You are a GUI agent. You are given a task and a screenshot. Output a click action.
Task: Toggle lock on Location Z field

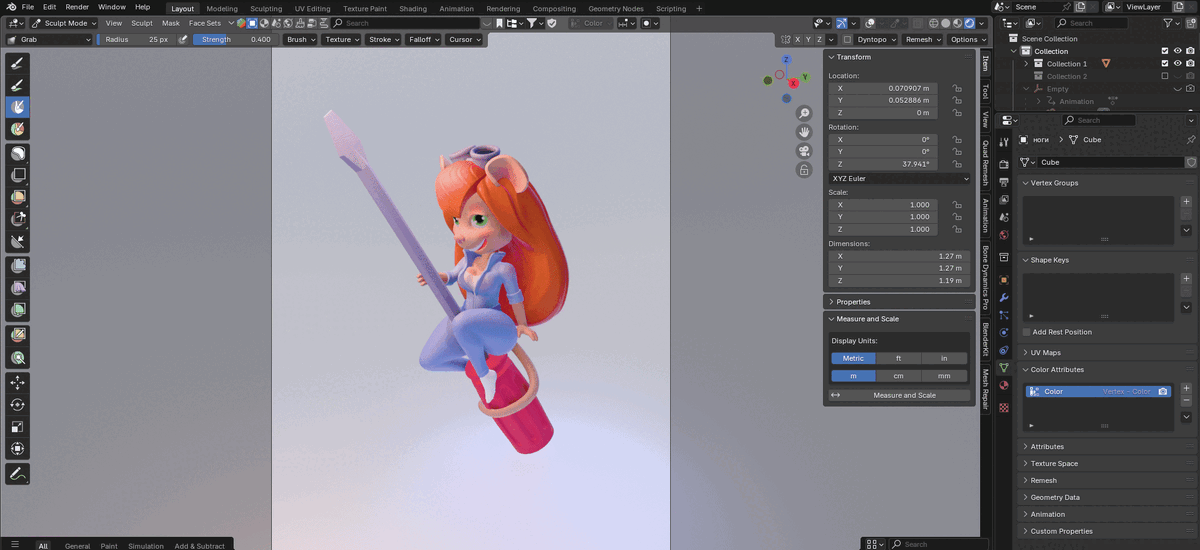957,112
